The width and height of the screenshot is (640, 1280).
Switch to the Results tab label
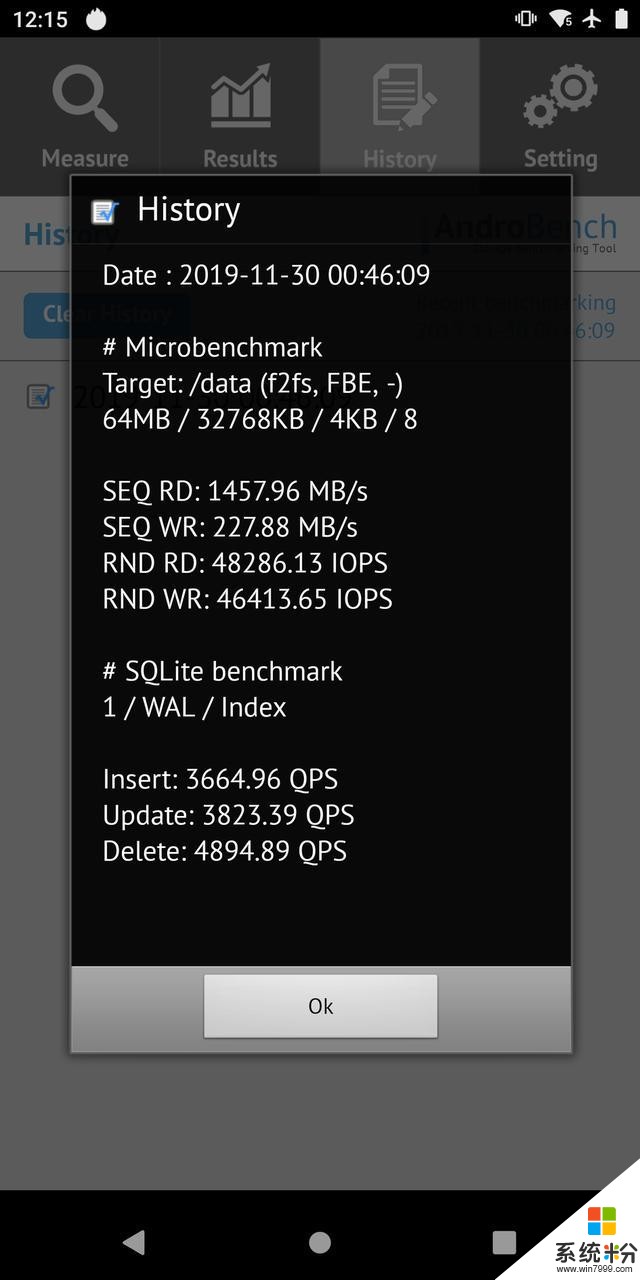tap(240, 159)
